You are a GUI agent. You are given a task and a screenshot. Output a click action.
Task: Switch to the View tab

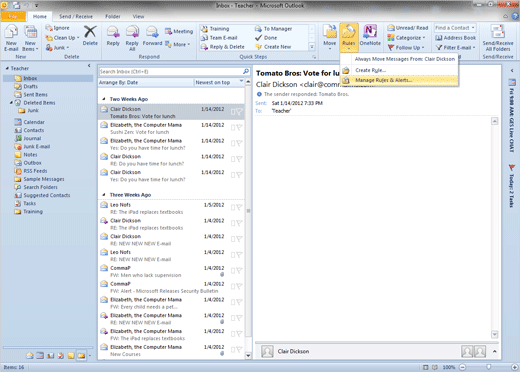tap(138, 16)
